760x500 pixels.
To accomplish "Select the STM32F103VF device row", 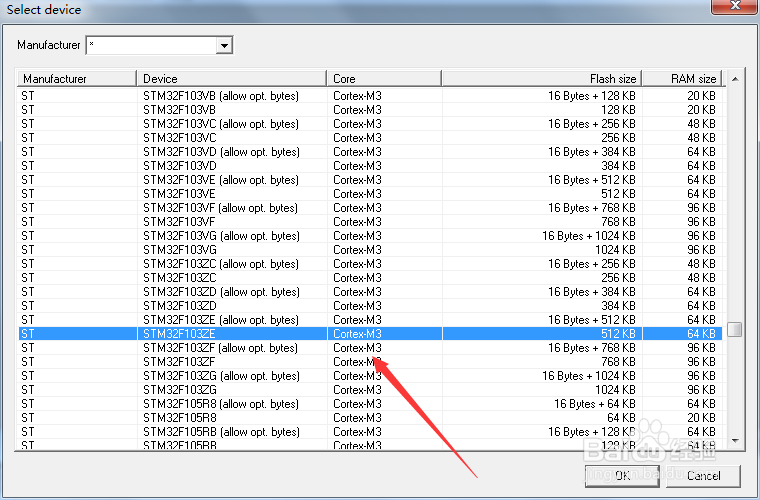I will 370,222.
